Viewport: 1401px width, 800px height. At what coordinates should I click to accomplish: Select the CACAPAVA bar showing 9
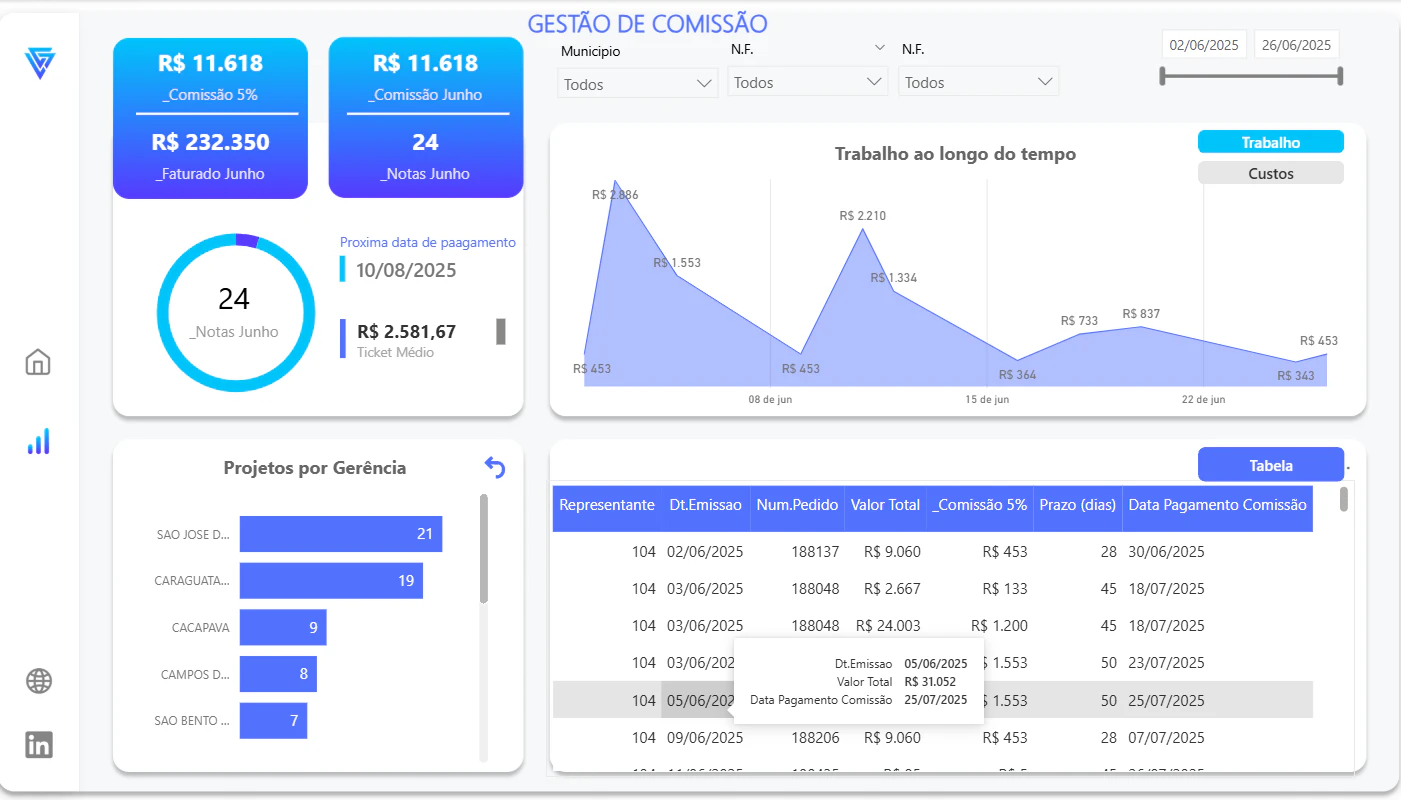coord(283,628)
